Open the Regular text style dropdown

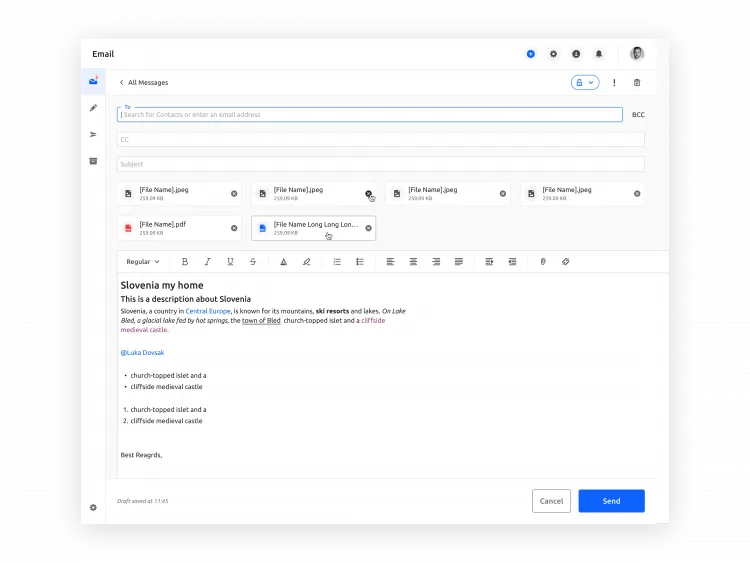(142, 262)
